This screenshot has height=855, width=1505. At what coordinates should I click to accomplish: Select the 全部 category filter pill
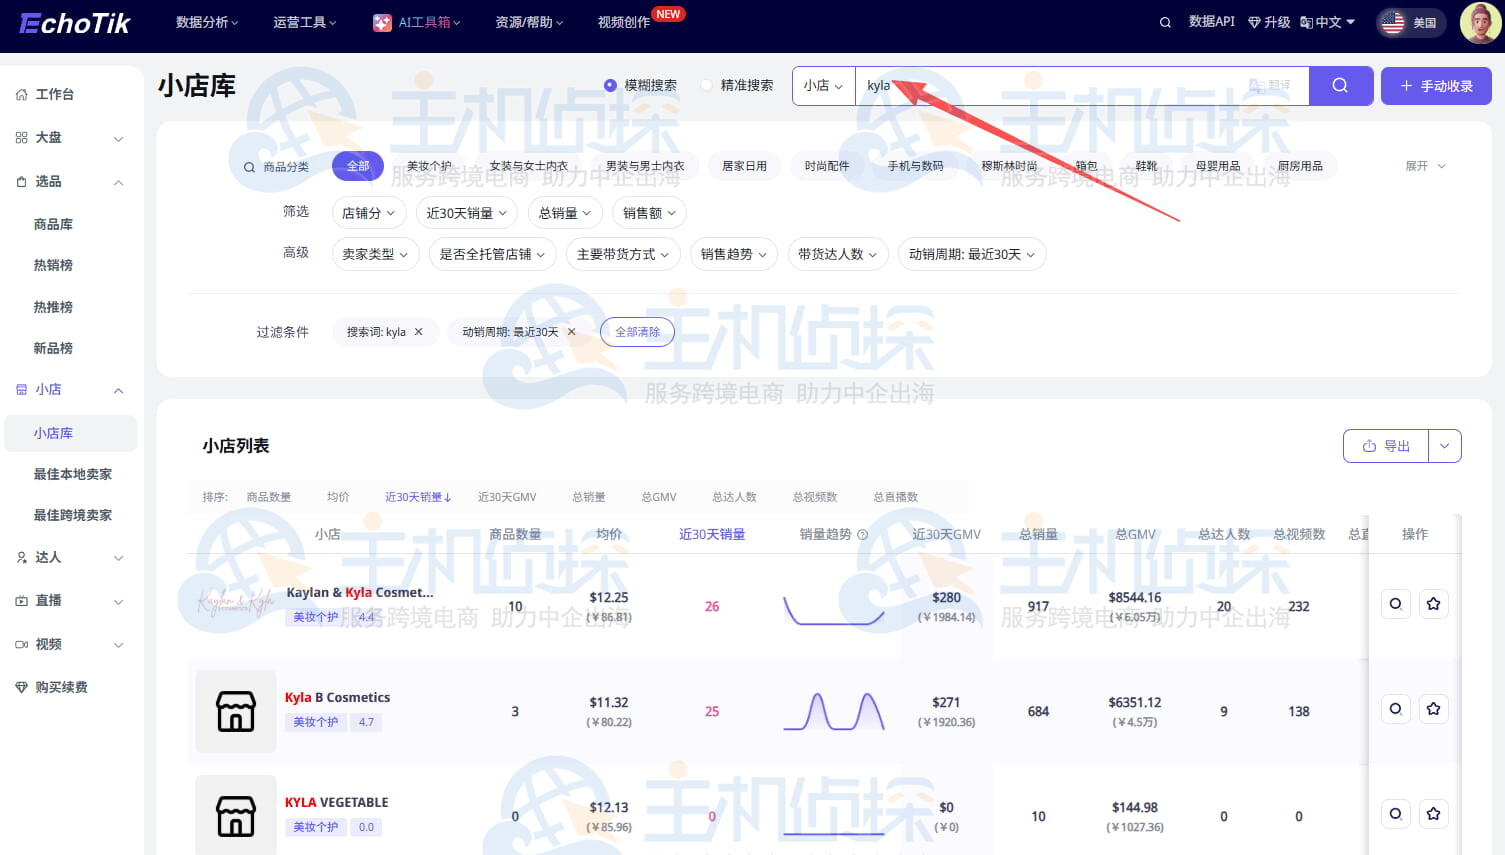(x=357, y=166)
